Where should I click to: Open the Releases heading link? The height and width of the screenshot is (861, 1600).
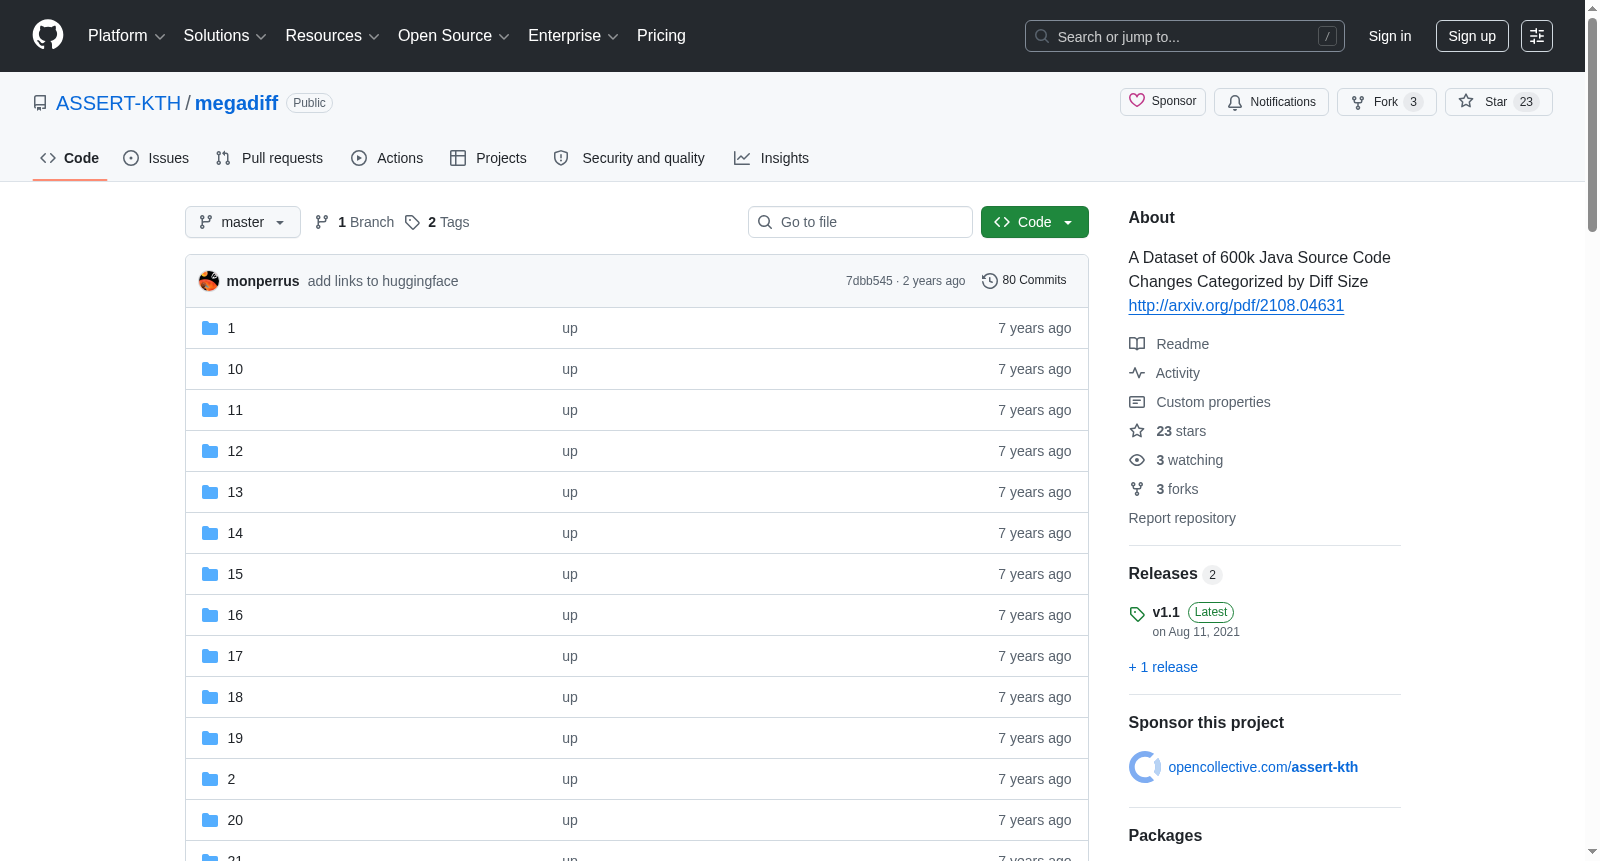click(1175, 574)
